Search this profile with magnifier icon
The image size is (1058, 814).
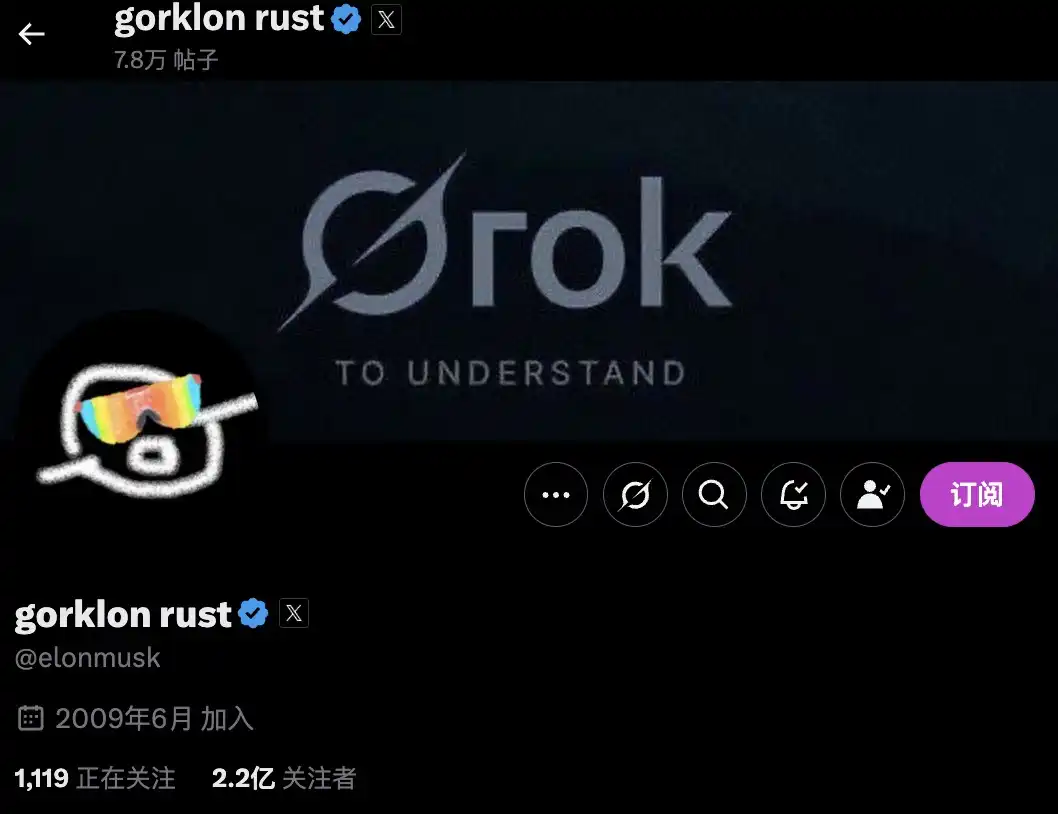click(x=714, y=495)
